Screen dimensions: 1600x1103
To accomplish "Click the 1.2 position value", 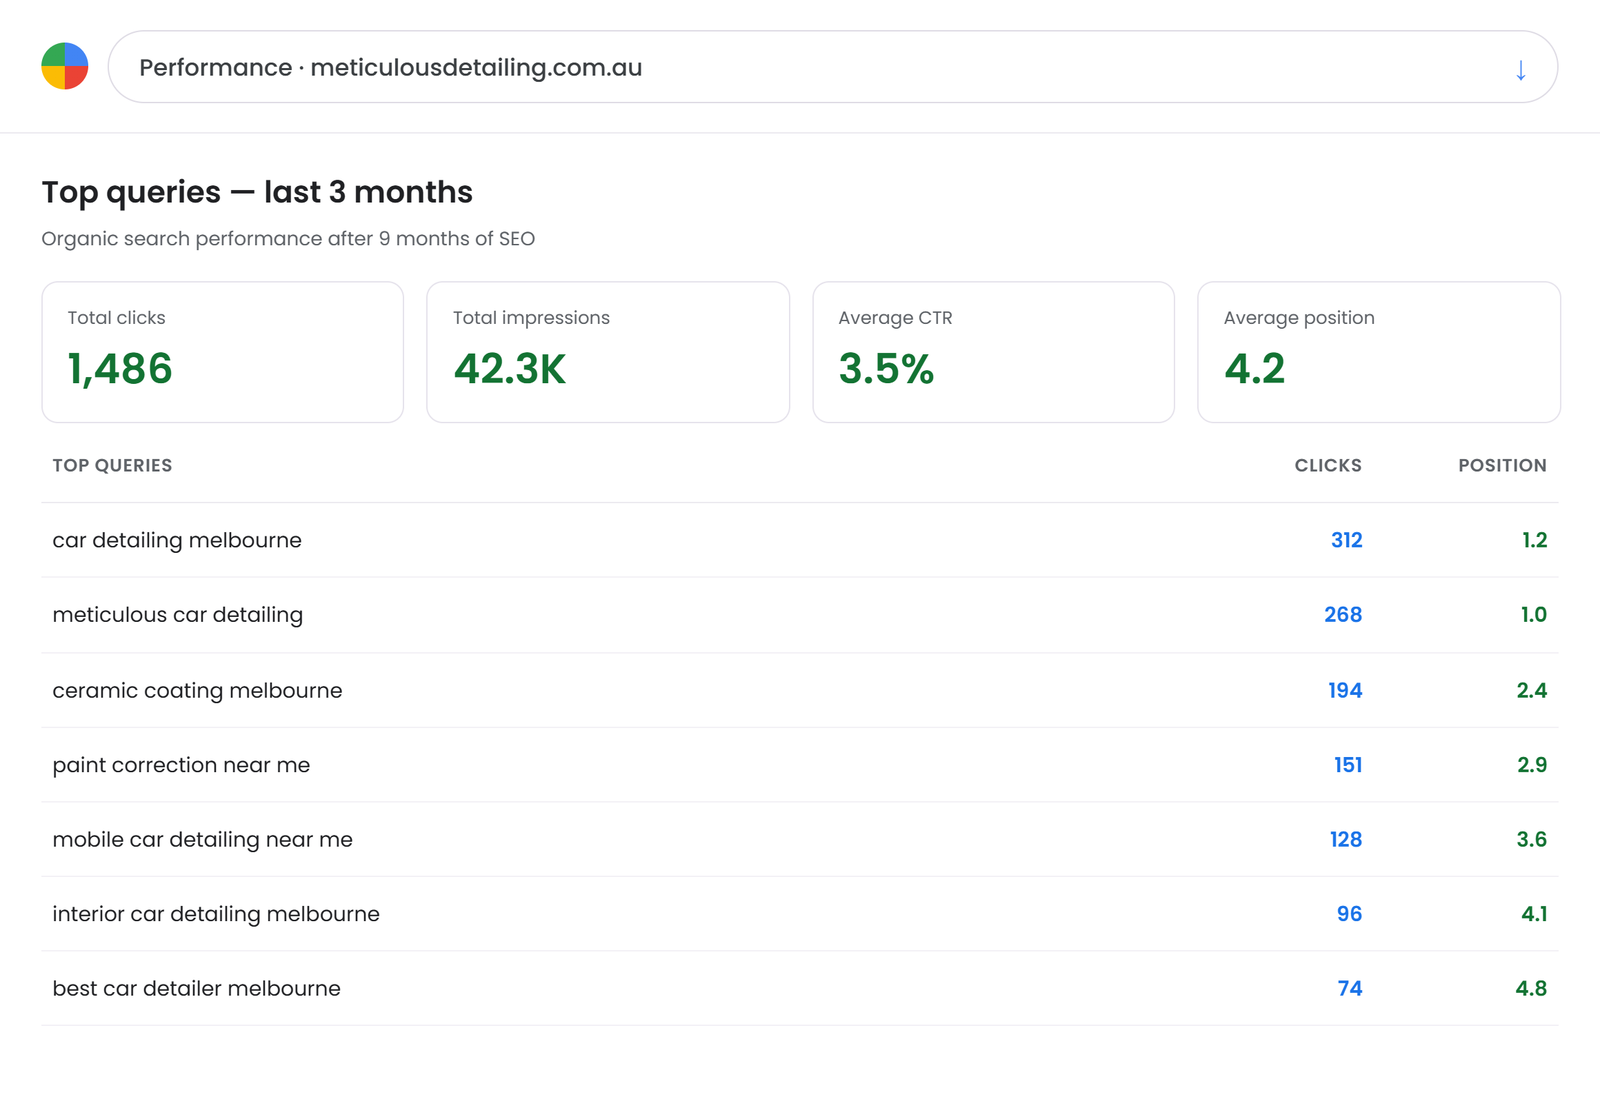I will 1534,540.
